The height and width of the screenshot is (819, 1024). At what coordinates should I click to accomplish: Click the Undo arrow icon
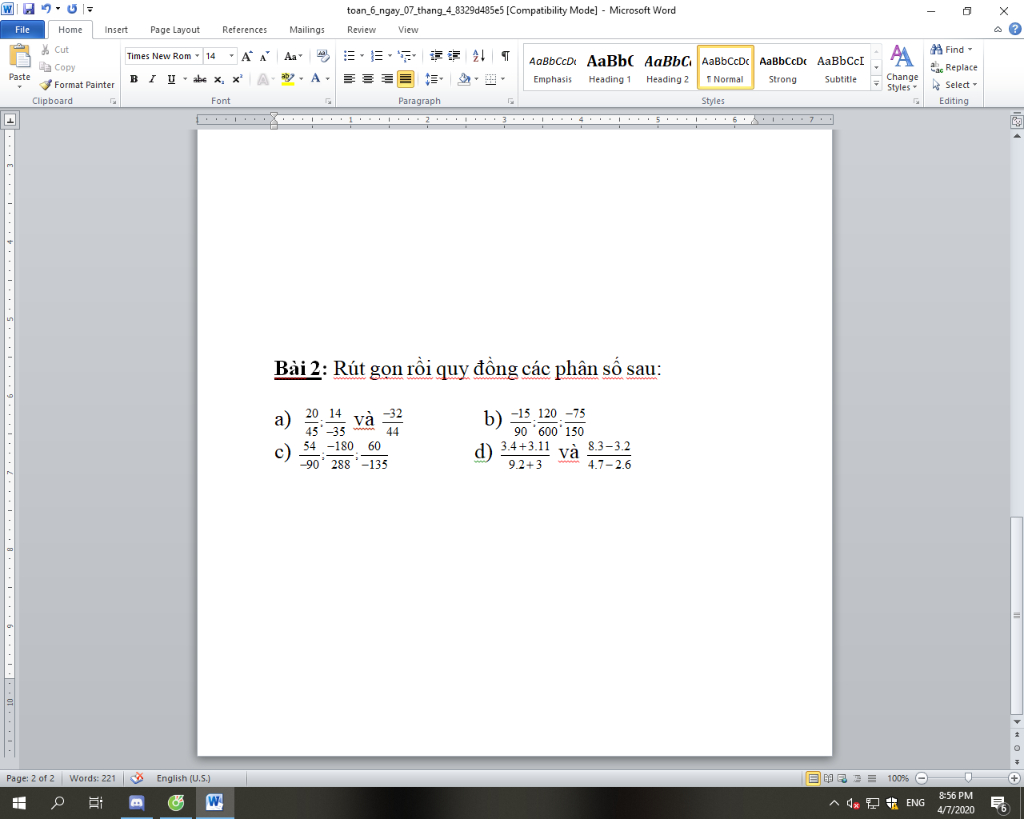click(46, 9)
